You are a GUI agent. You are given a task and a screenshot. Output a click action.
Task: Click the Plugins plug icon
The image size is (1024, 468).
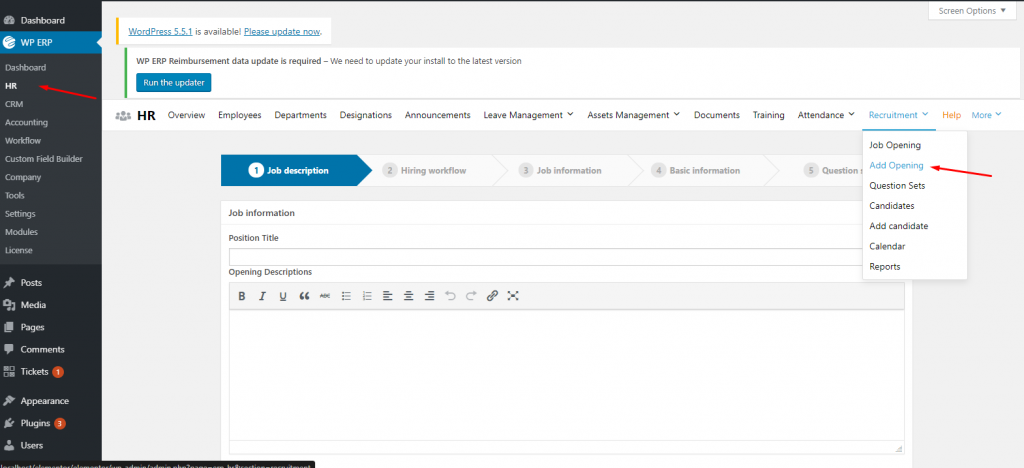coord(9,423)
